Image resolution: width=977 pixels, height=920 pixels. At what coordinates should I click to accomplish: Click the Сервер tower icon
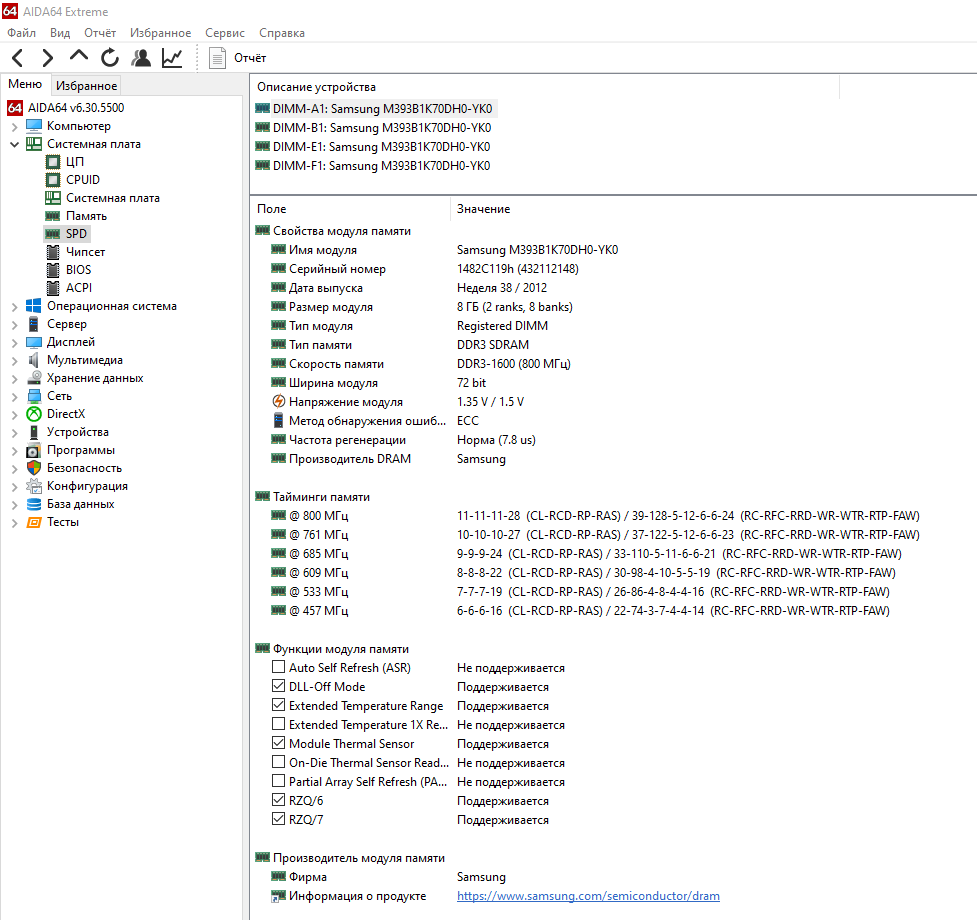(x=34, y=324)
